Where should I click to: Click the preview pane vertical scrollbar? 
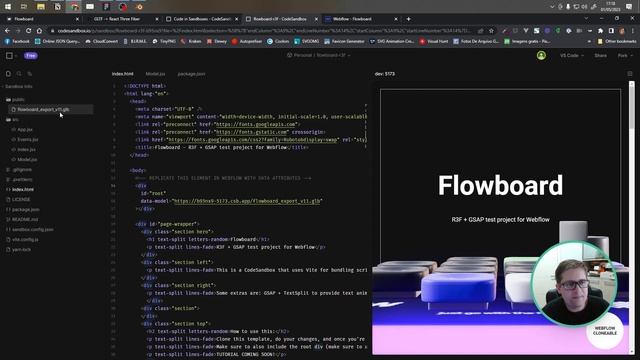pos(632,218)
